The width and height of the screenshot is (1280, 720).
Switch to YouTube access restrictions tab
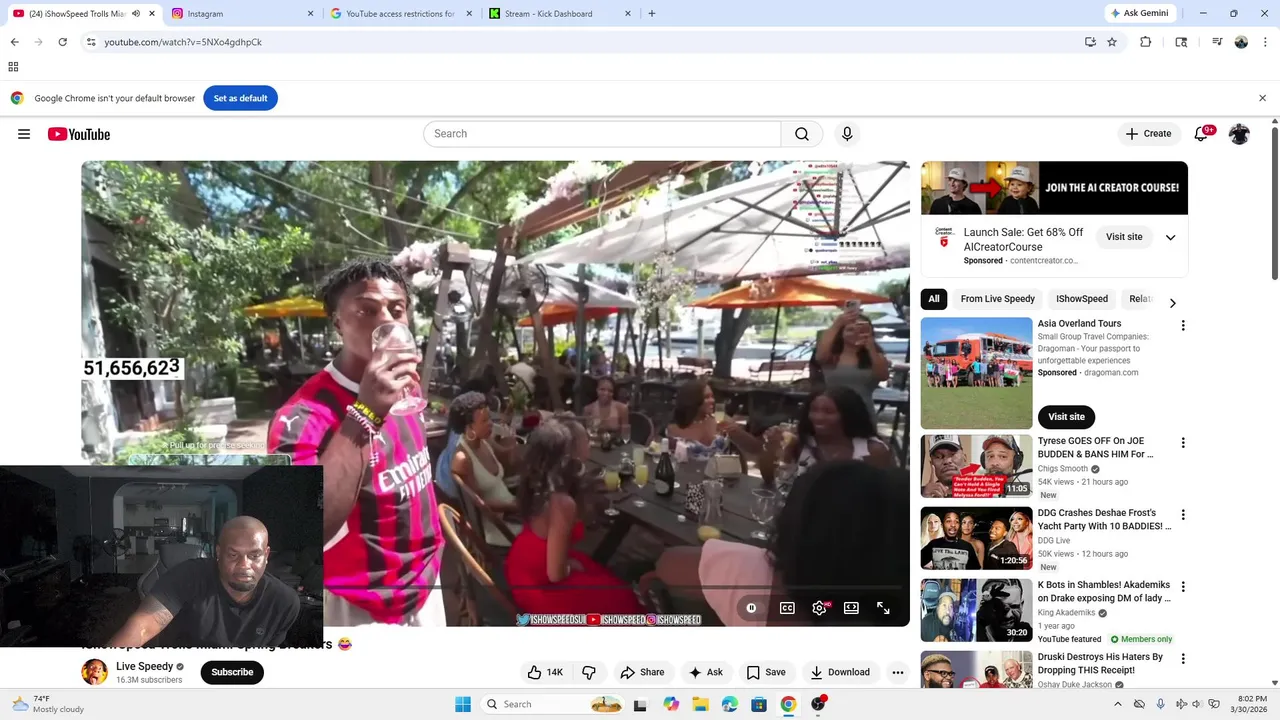(x=399, y=14)
